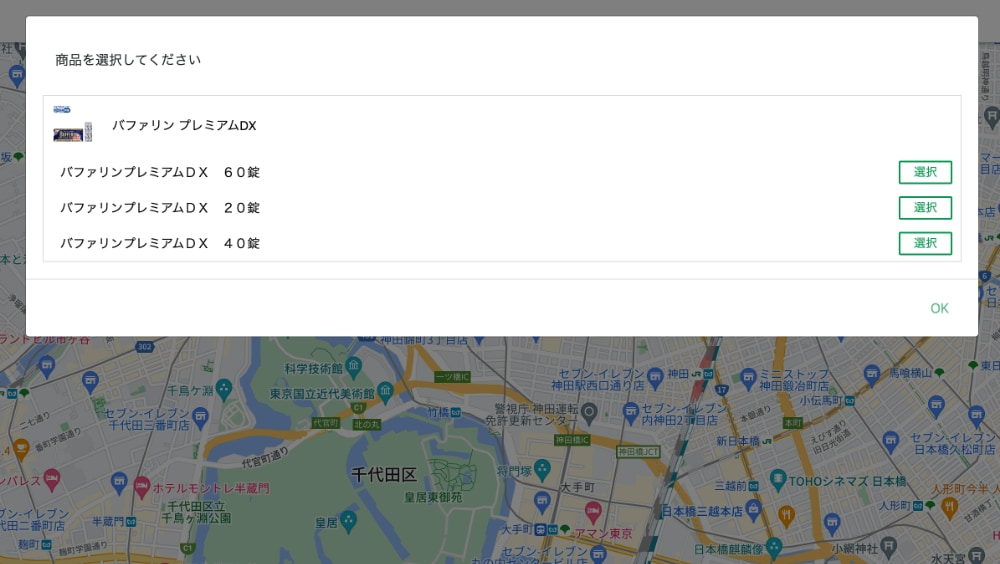
Task: Click 日本橋三越本店 shopping marker on map
Action: tap(754, 509)
